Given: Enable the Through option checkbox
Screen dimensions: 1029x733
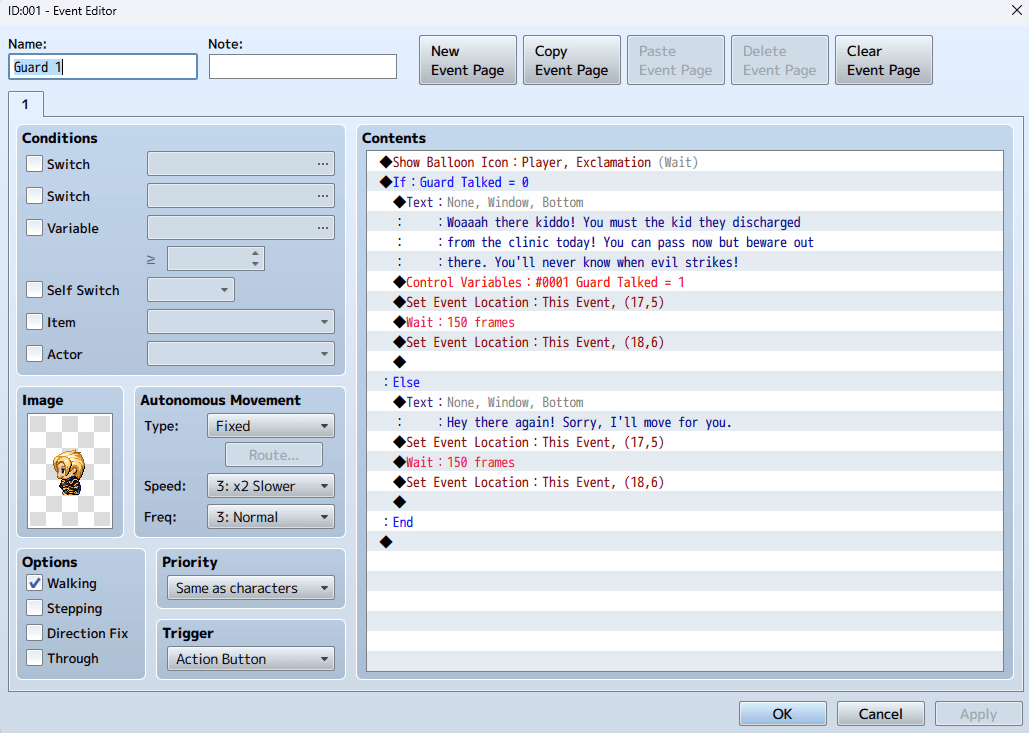Looking at the screenshot, I should [x=35, y=658].
